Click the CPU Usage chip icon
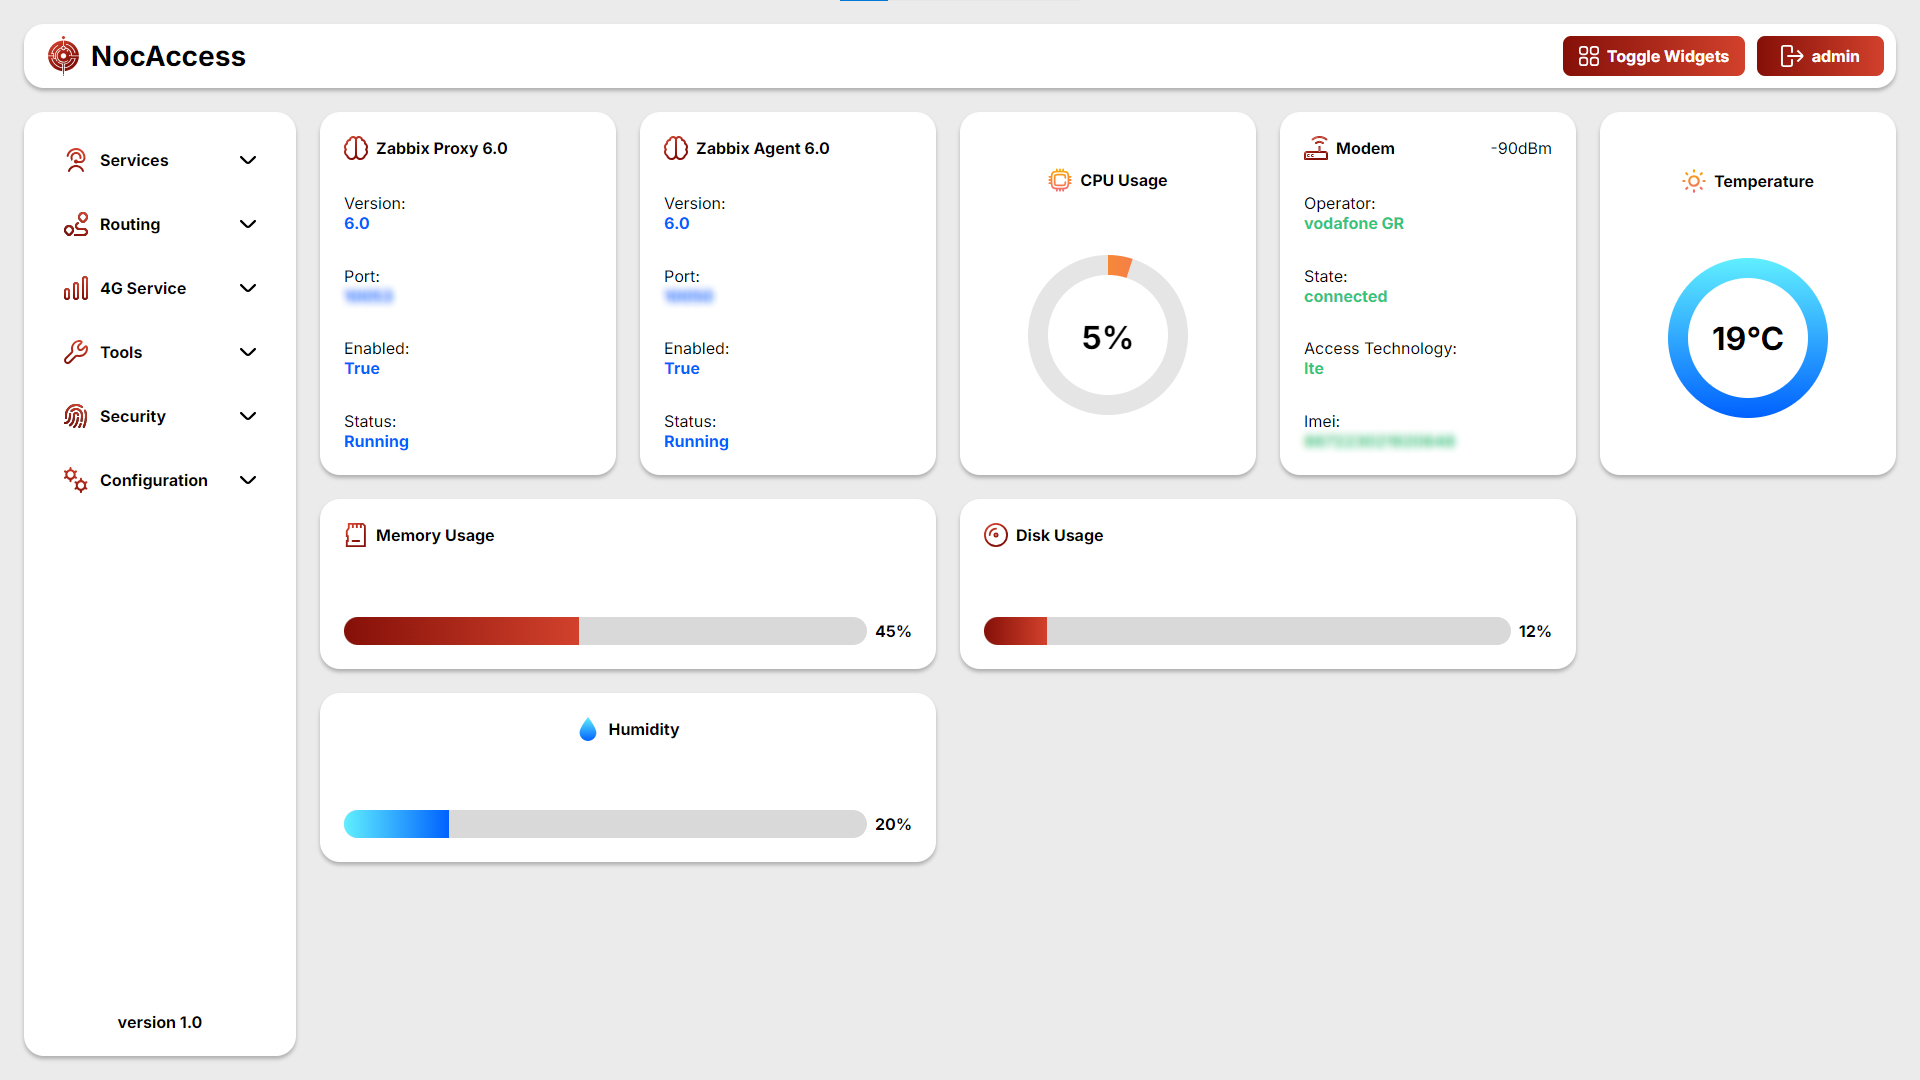The height and width of the screenshot is (1080, 1920). coord(1058,180)
